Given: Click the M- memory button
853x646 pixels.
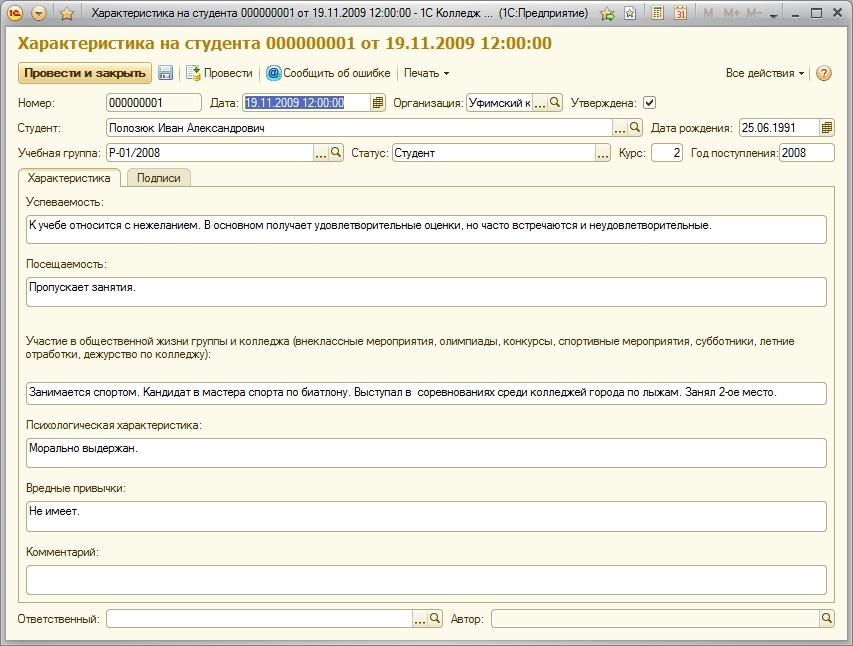Looking at the screenshot, I should (754, 13).
